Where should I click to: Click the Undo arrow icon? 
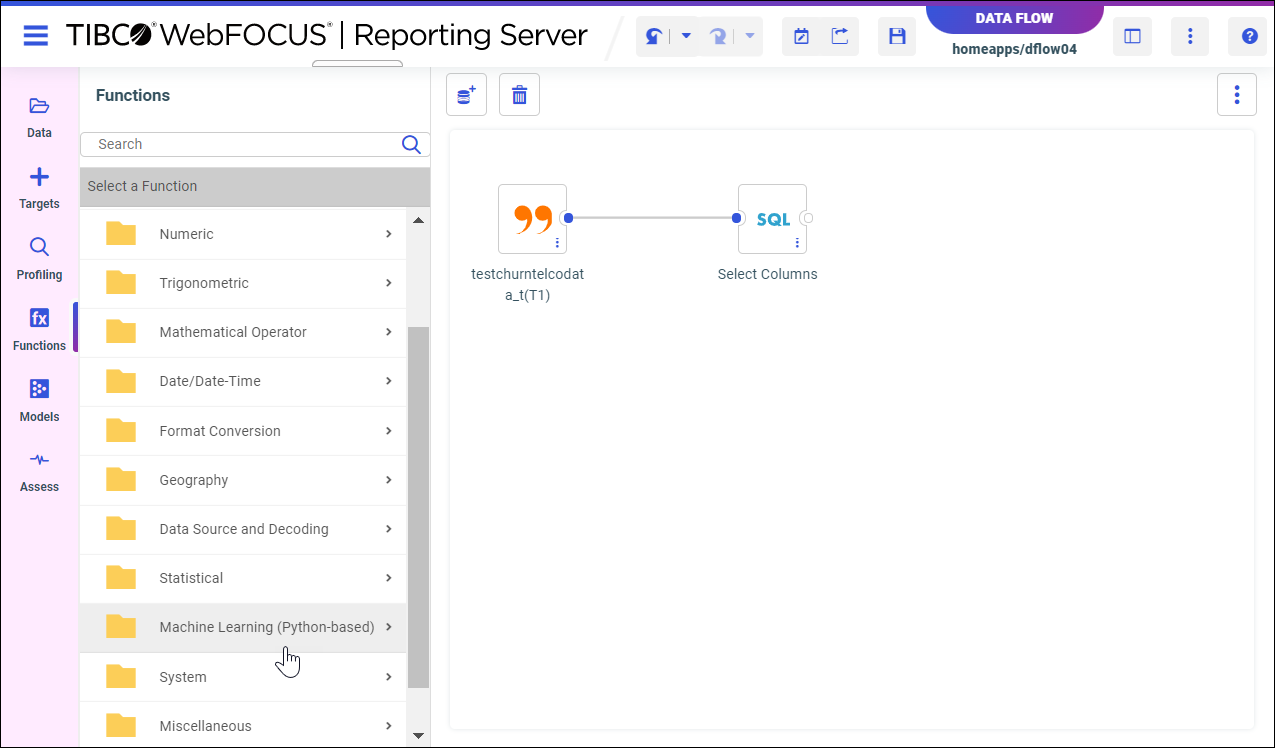tap(654, 37)
